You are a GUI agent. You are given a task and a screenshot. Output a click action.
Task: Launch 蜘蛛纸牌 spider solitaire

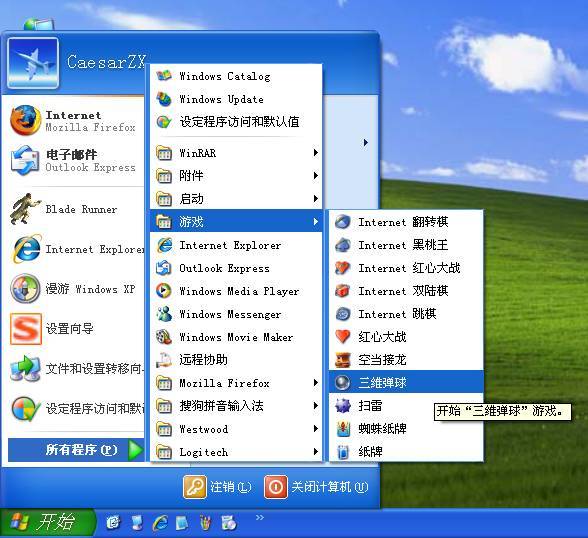406,429
